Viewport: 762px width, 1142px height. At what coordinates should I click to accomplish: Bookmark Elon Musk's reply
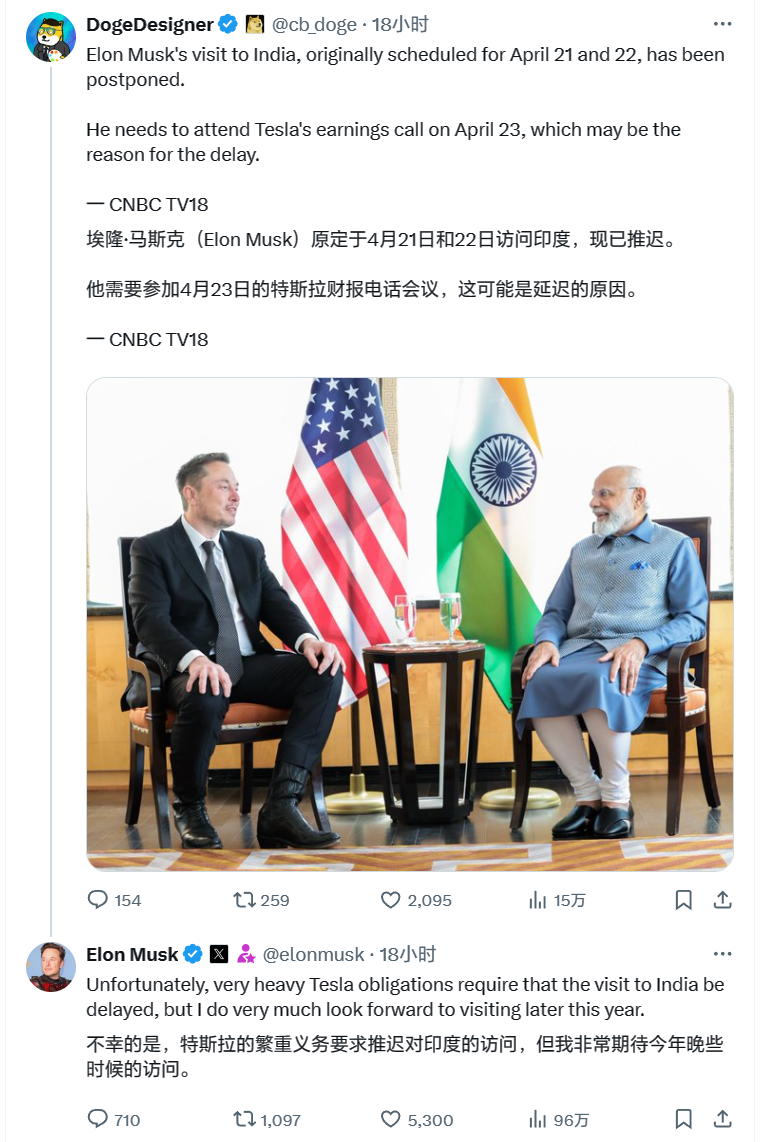pos(683,1119)
